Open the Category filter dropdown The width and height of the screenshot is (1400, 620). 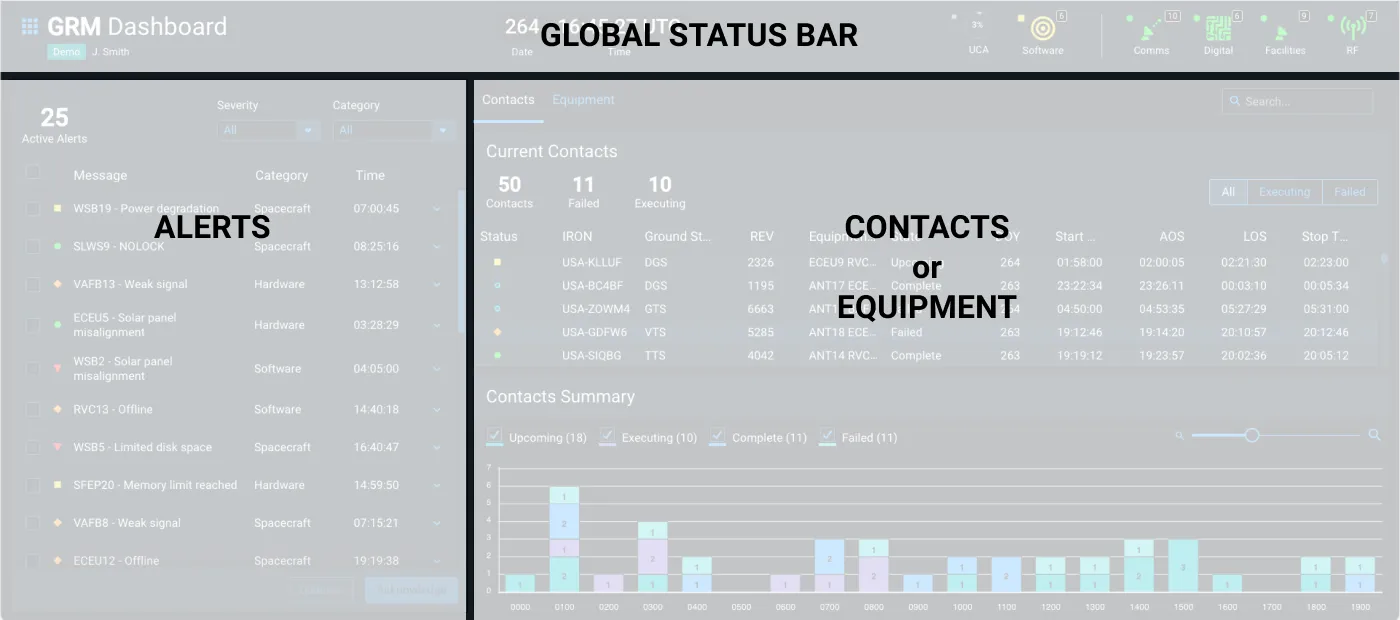point(392,130)
